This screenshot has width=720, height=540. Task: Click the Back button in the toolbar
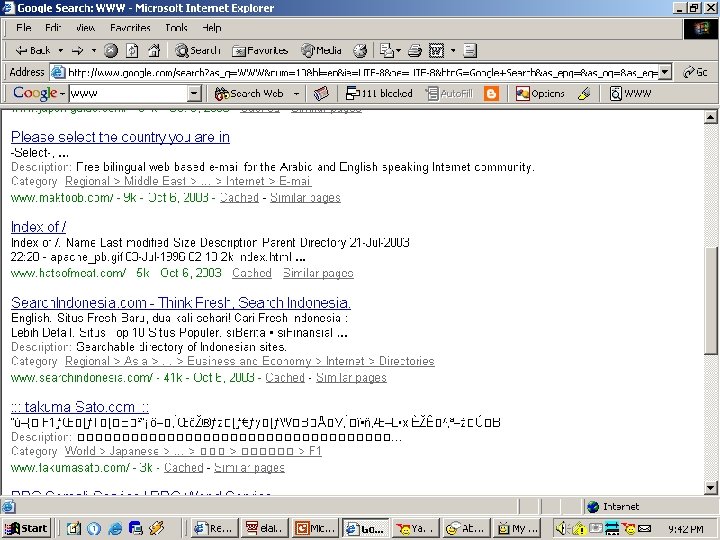32,51
